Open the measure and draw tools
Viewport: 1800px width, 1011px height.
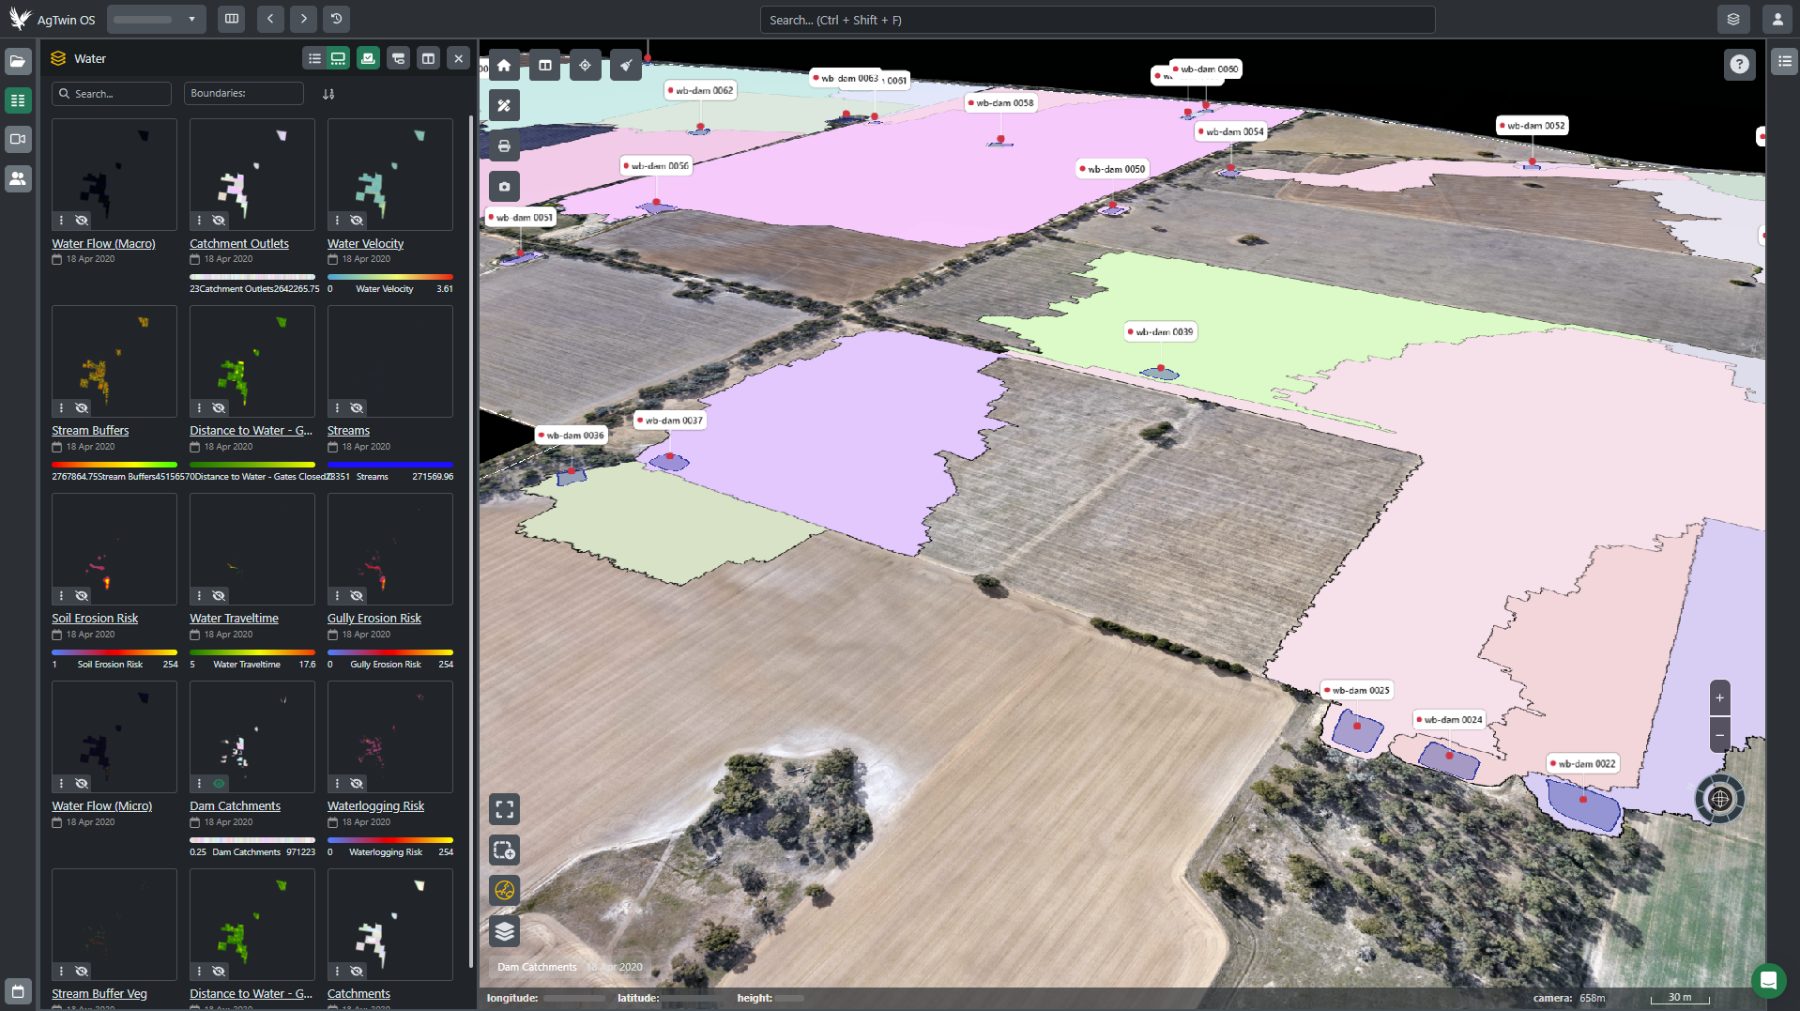pos(504,106)
